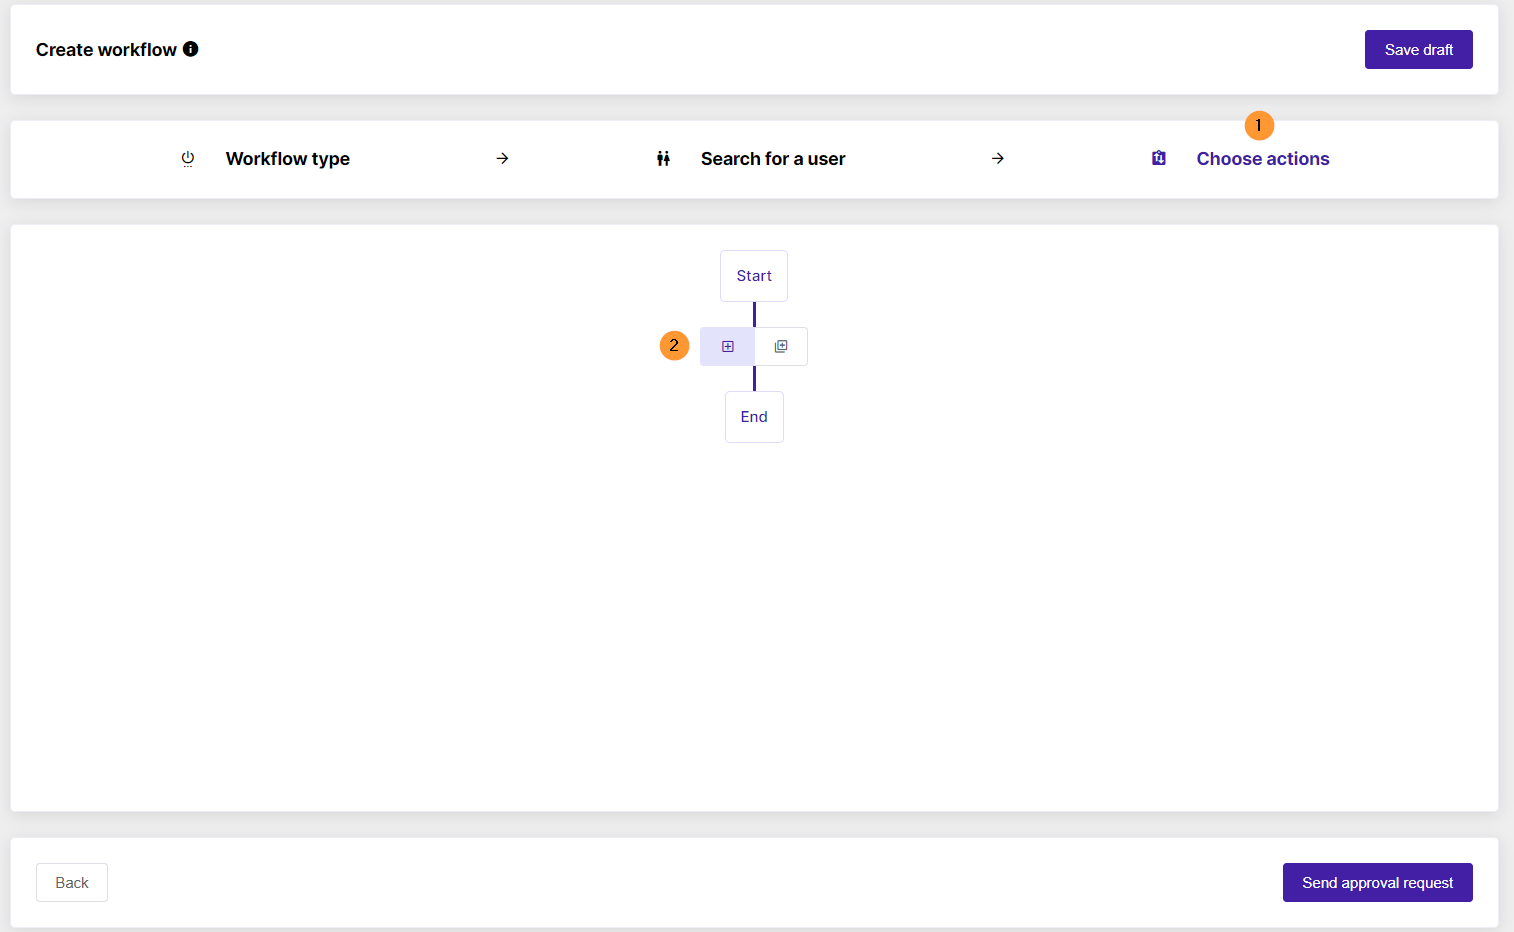
Task: Click the info icon beside Create workflow
Action: 190,49
